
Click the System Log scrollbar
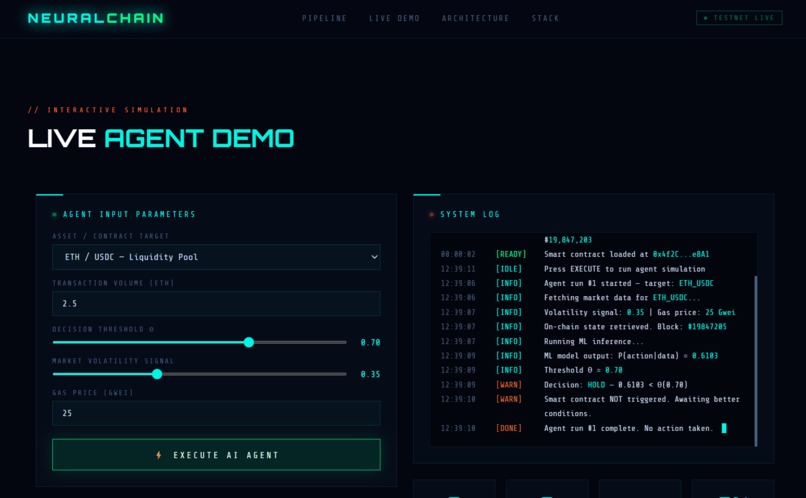(756, 361)
